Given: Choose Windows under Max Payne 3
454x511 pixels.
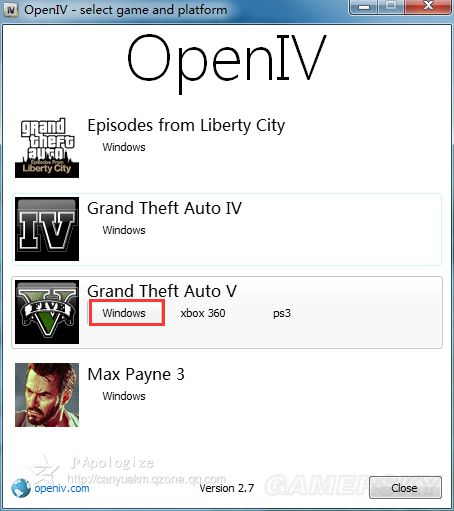Looking at the screenshot, I should [x=124, y=396].
